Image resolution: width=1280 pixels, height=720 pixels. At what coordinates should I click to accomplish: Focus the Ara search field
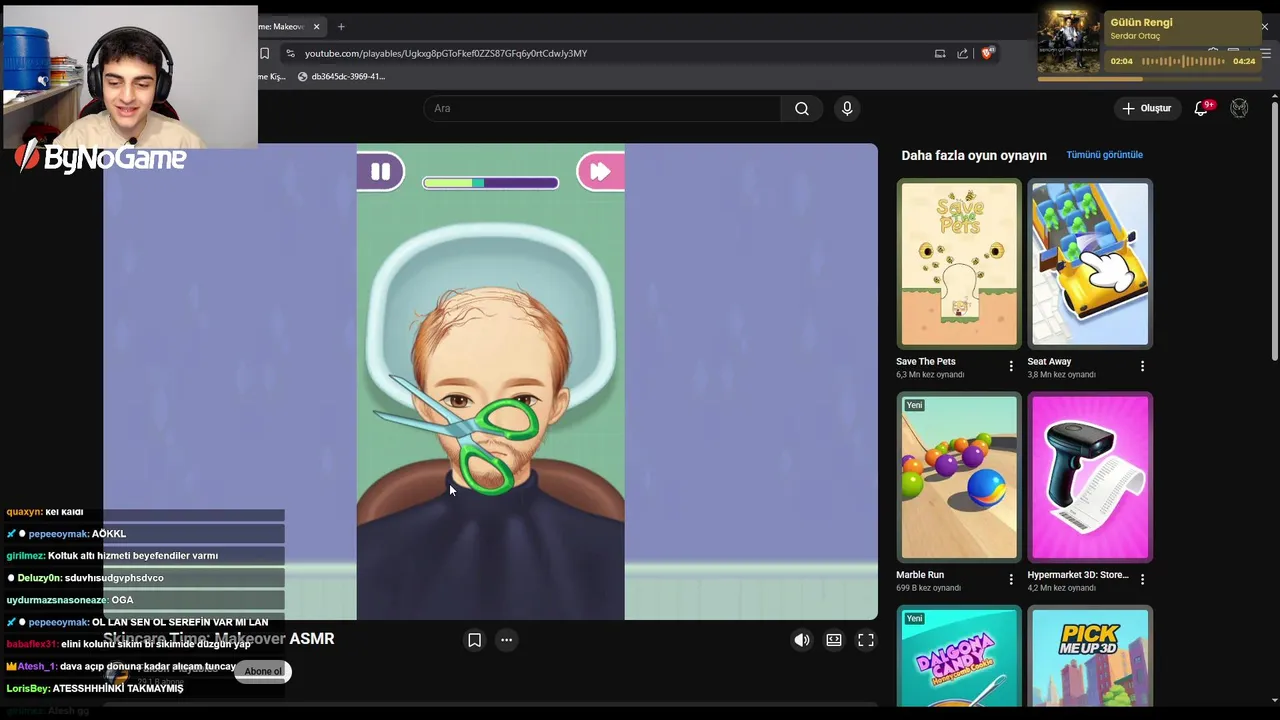[x=602, y=108]
